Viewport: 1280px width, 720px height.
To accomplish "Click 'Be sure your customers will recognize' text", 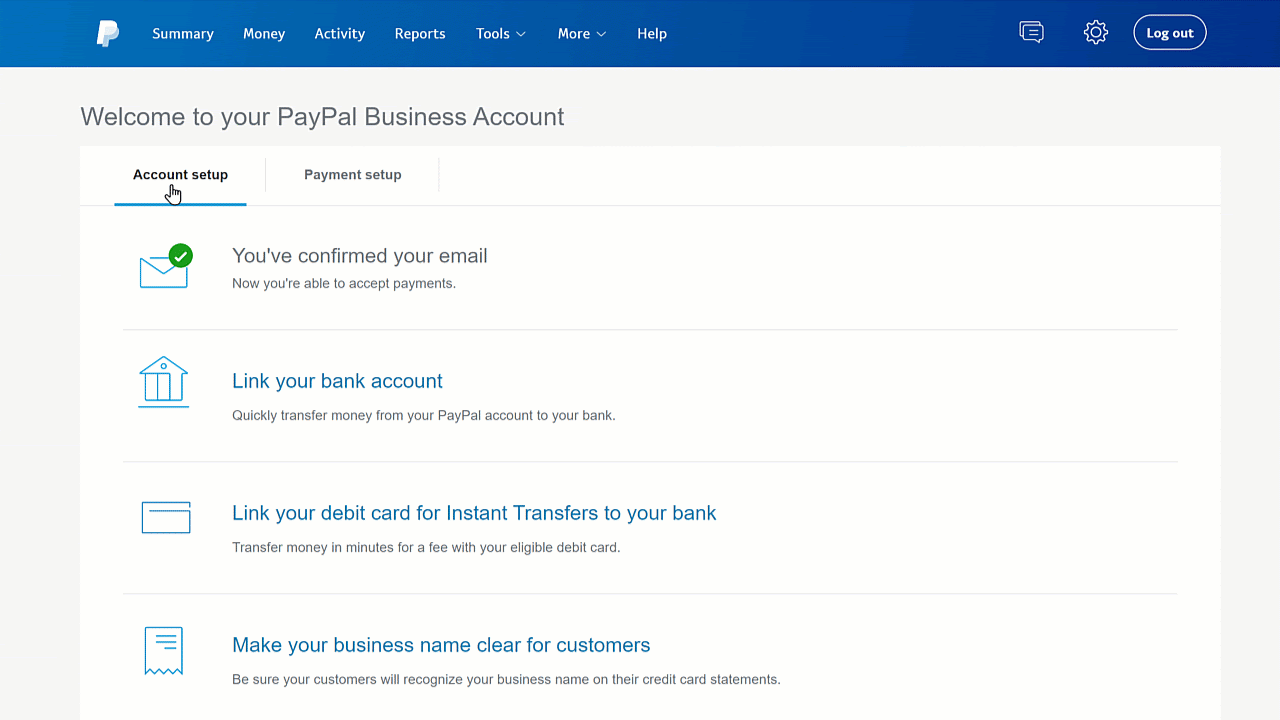I will (x=506, y=679).
